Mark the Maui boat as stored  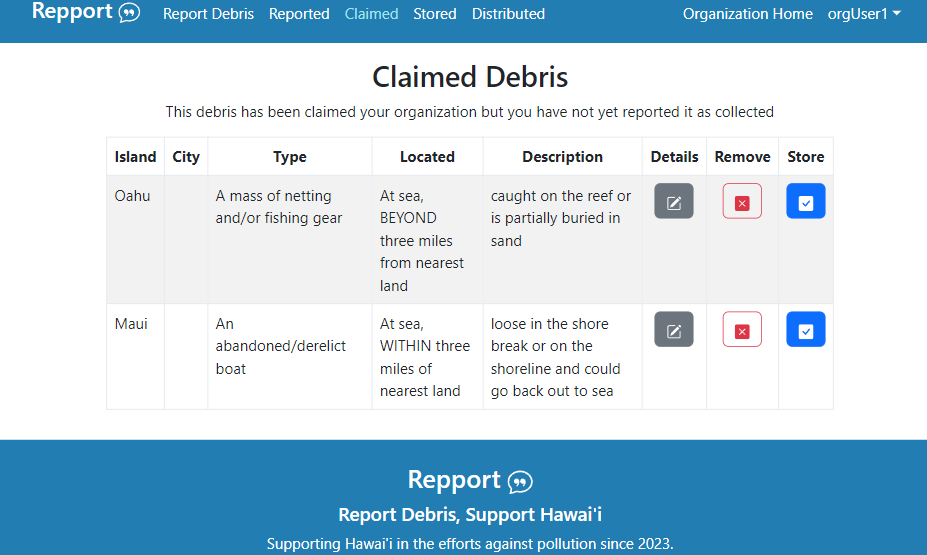805,330
